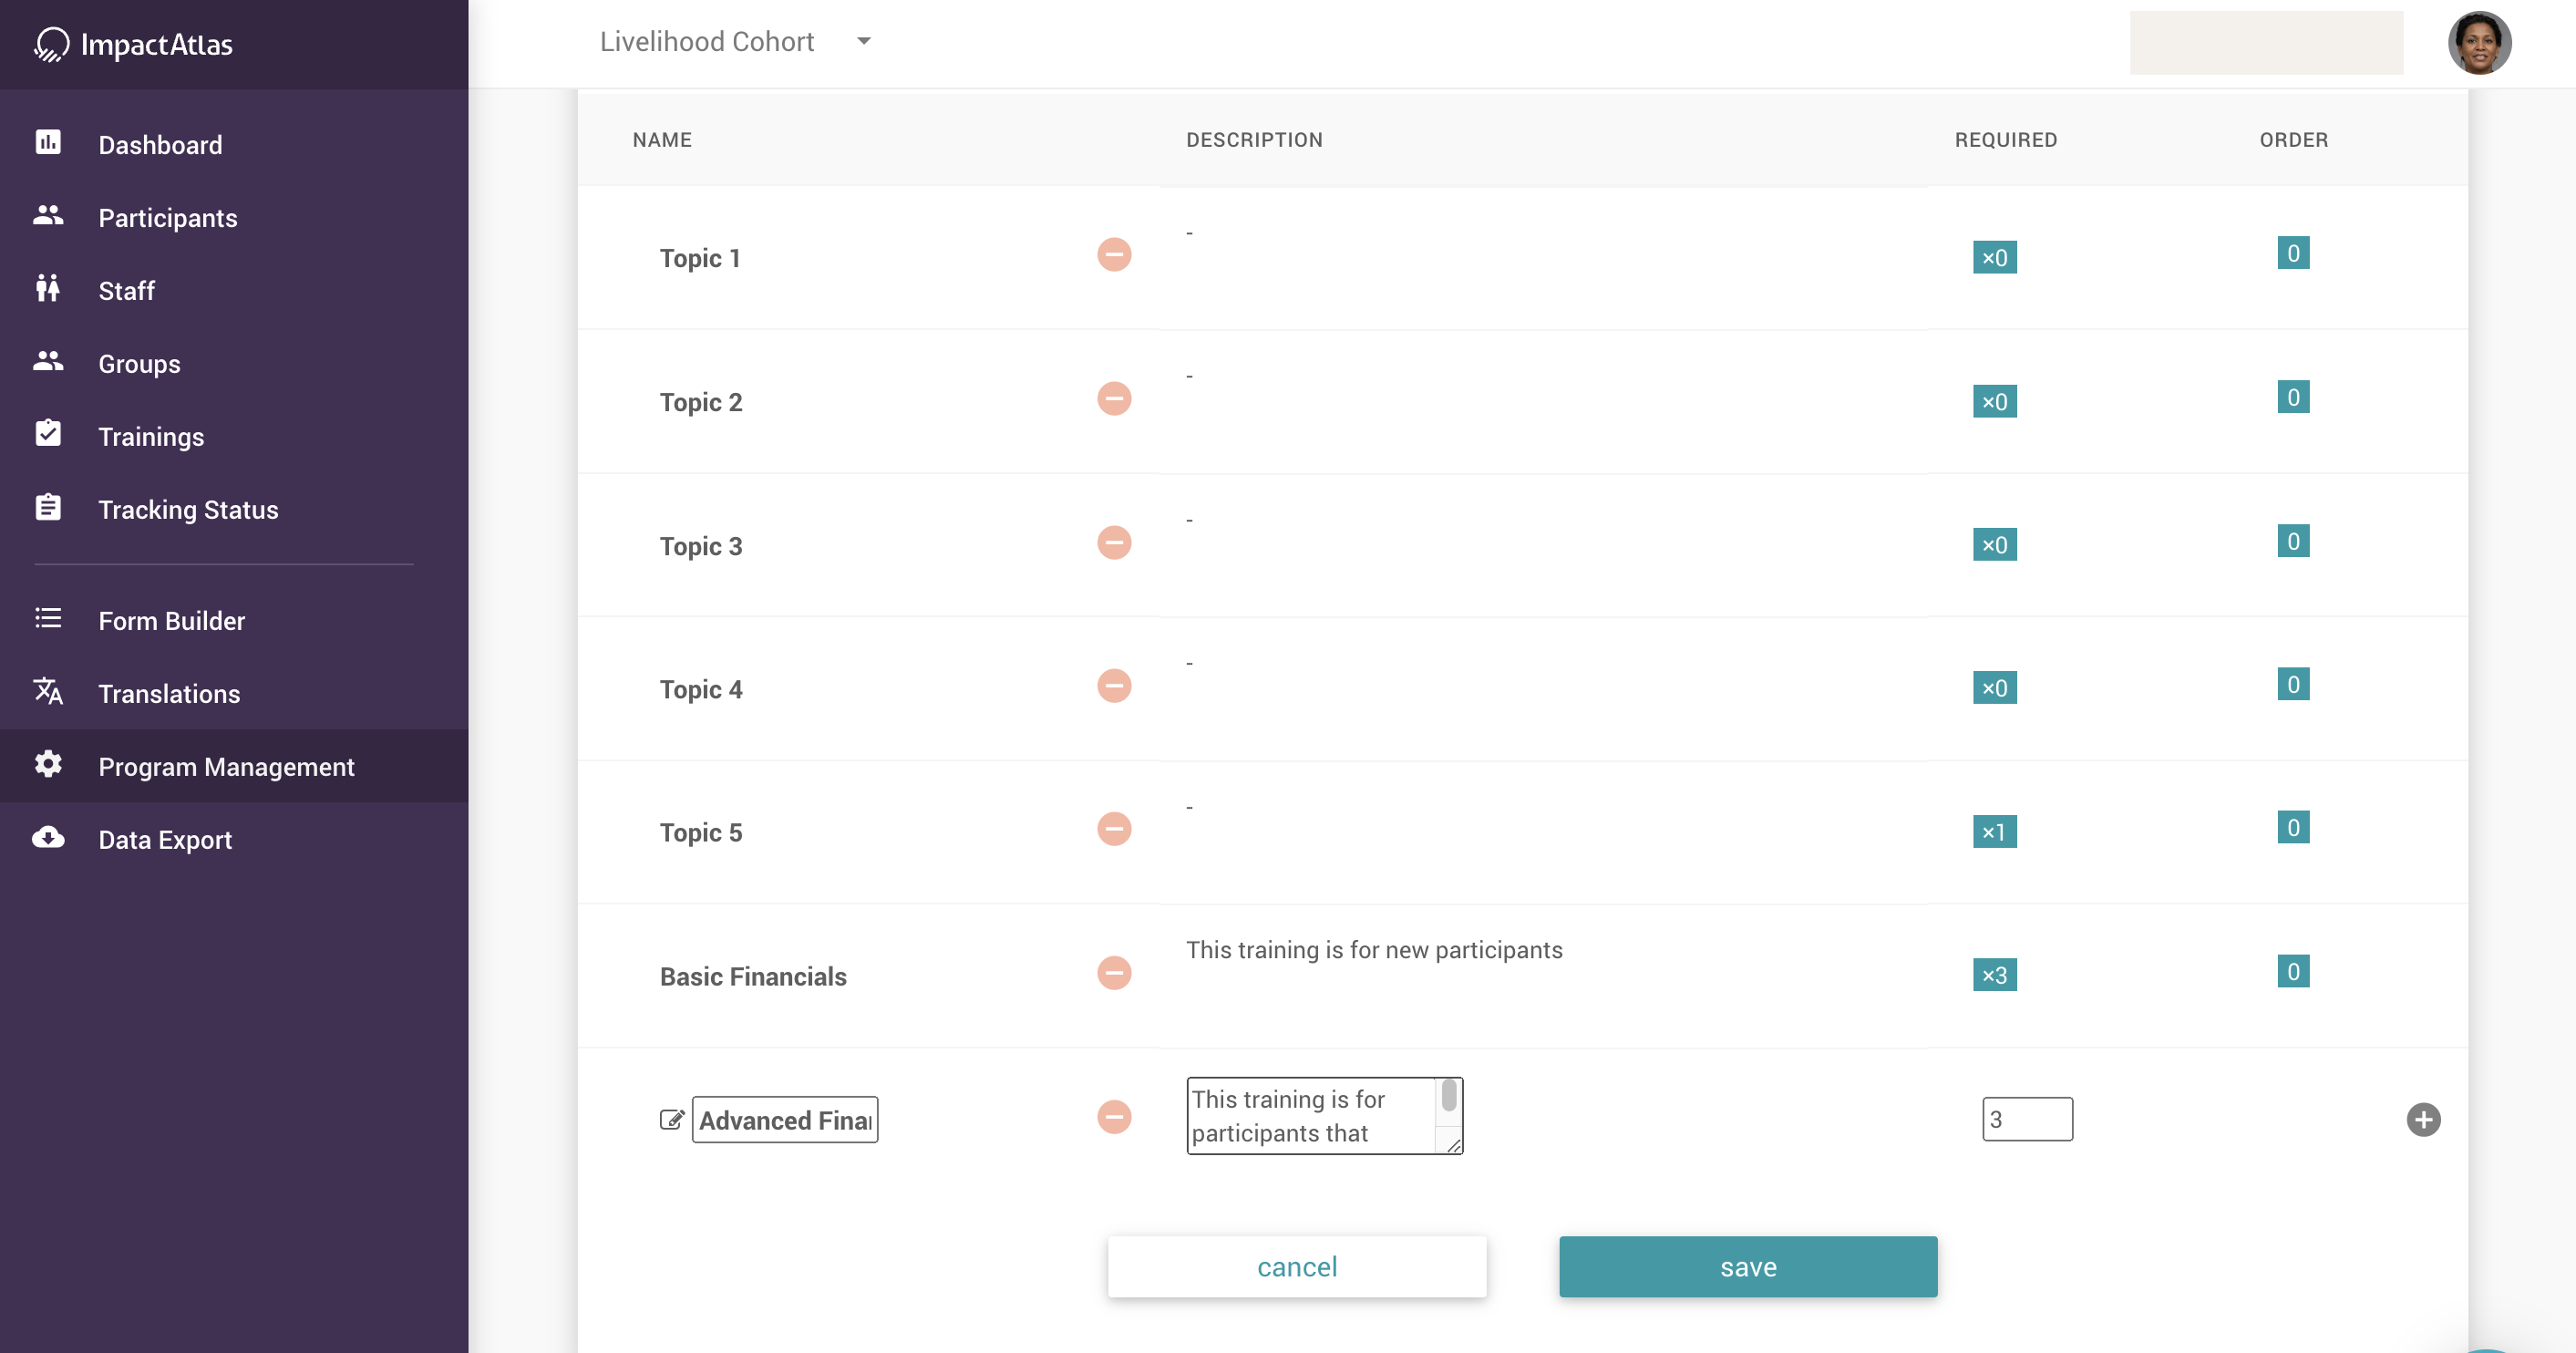
Task: Delete the Basic Financials training row
Action: 1113,973
